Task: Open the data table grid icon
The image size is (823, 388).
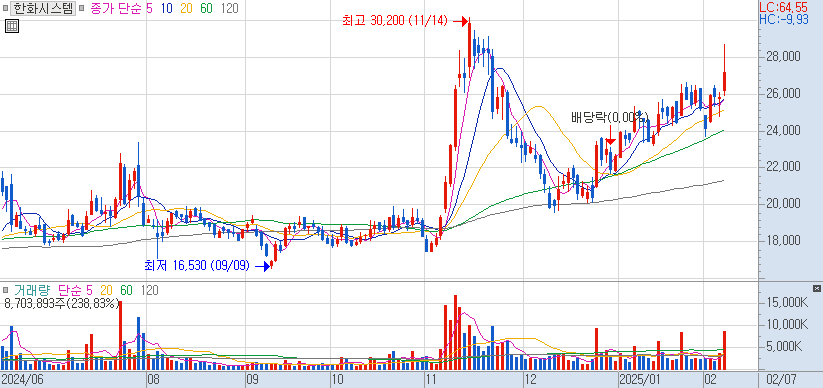Action: point(12,26)
